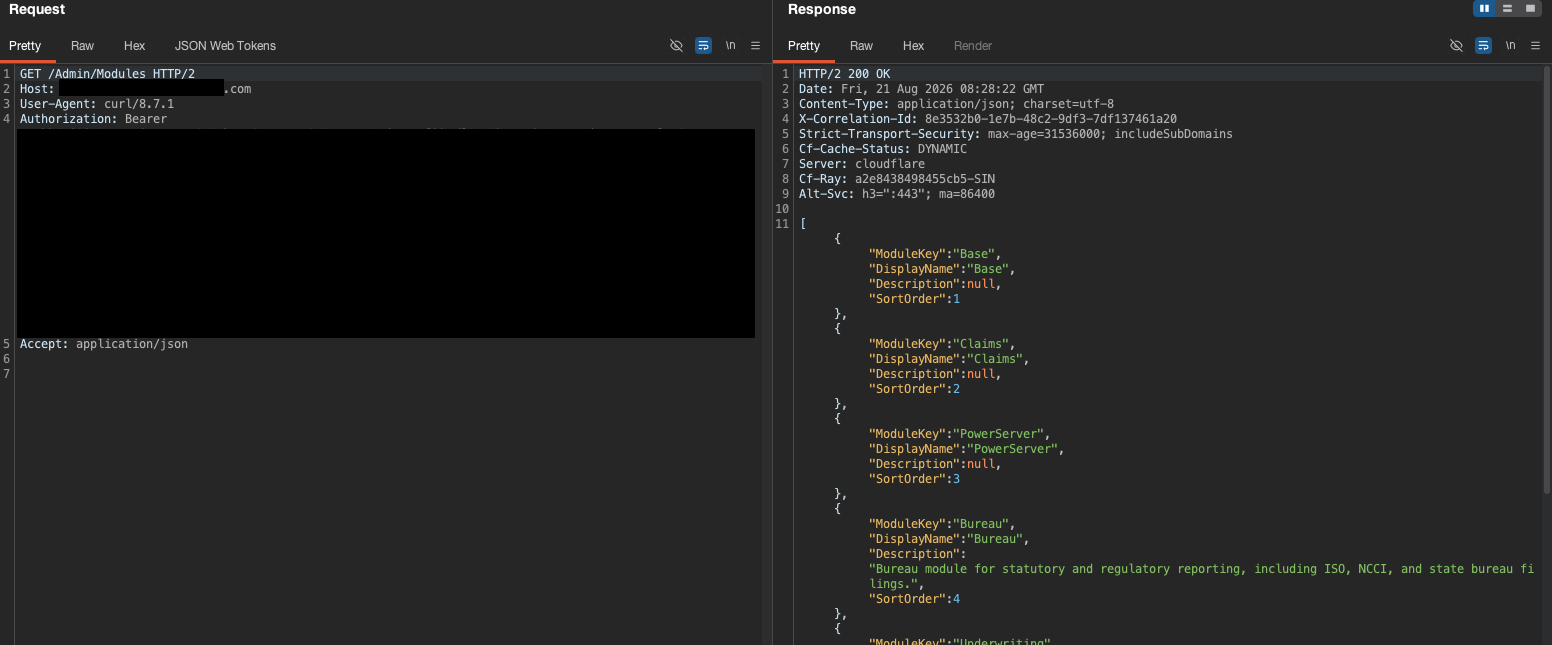Select Response Pretty tab
The image size is (1552, 645).
click(803, 46)
